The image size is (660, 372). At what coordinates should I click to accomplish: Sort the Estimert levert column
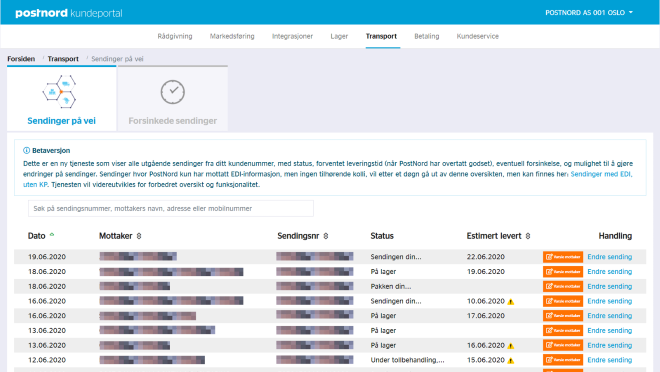[528, 236]
